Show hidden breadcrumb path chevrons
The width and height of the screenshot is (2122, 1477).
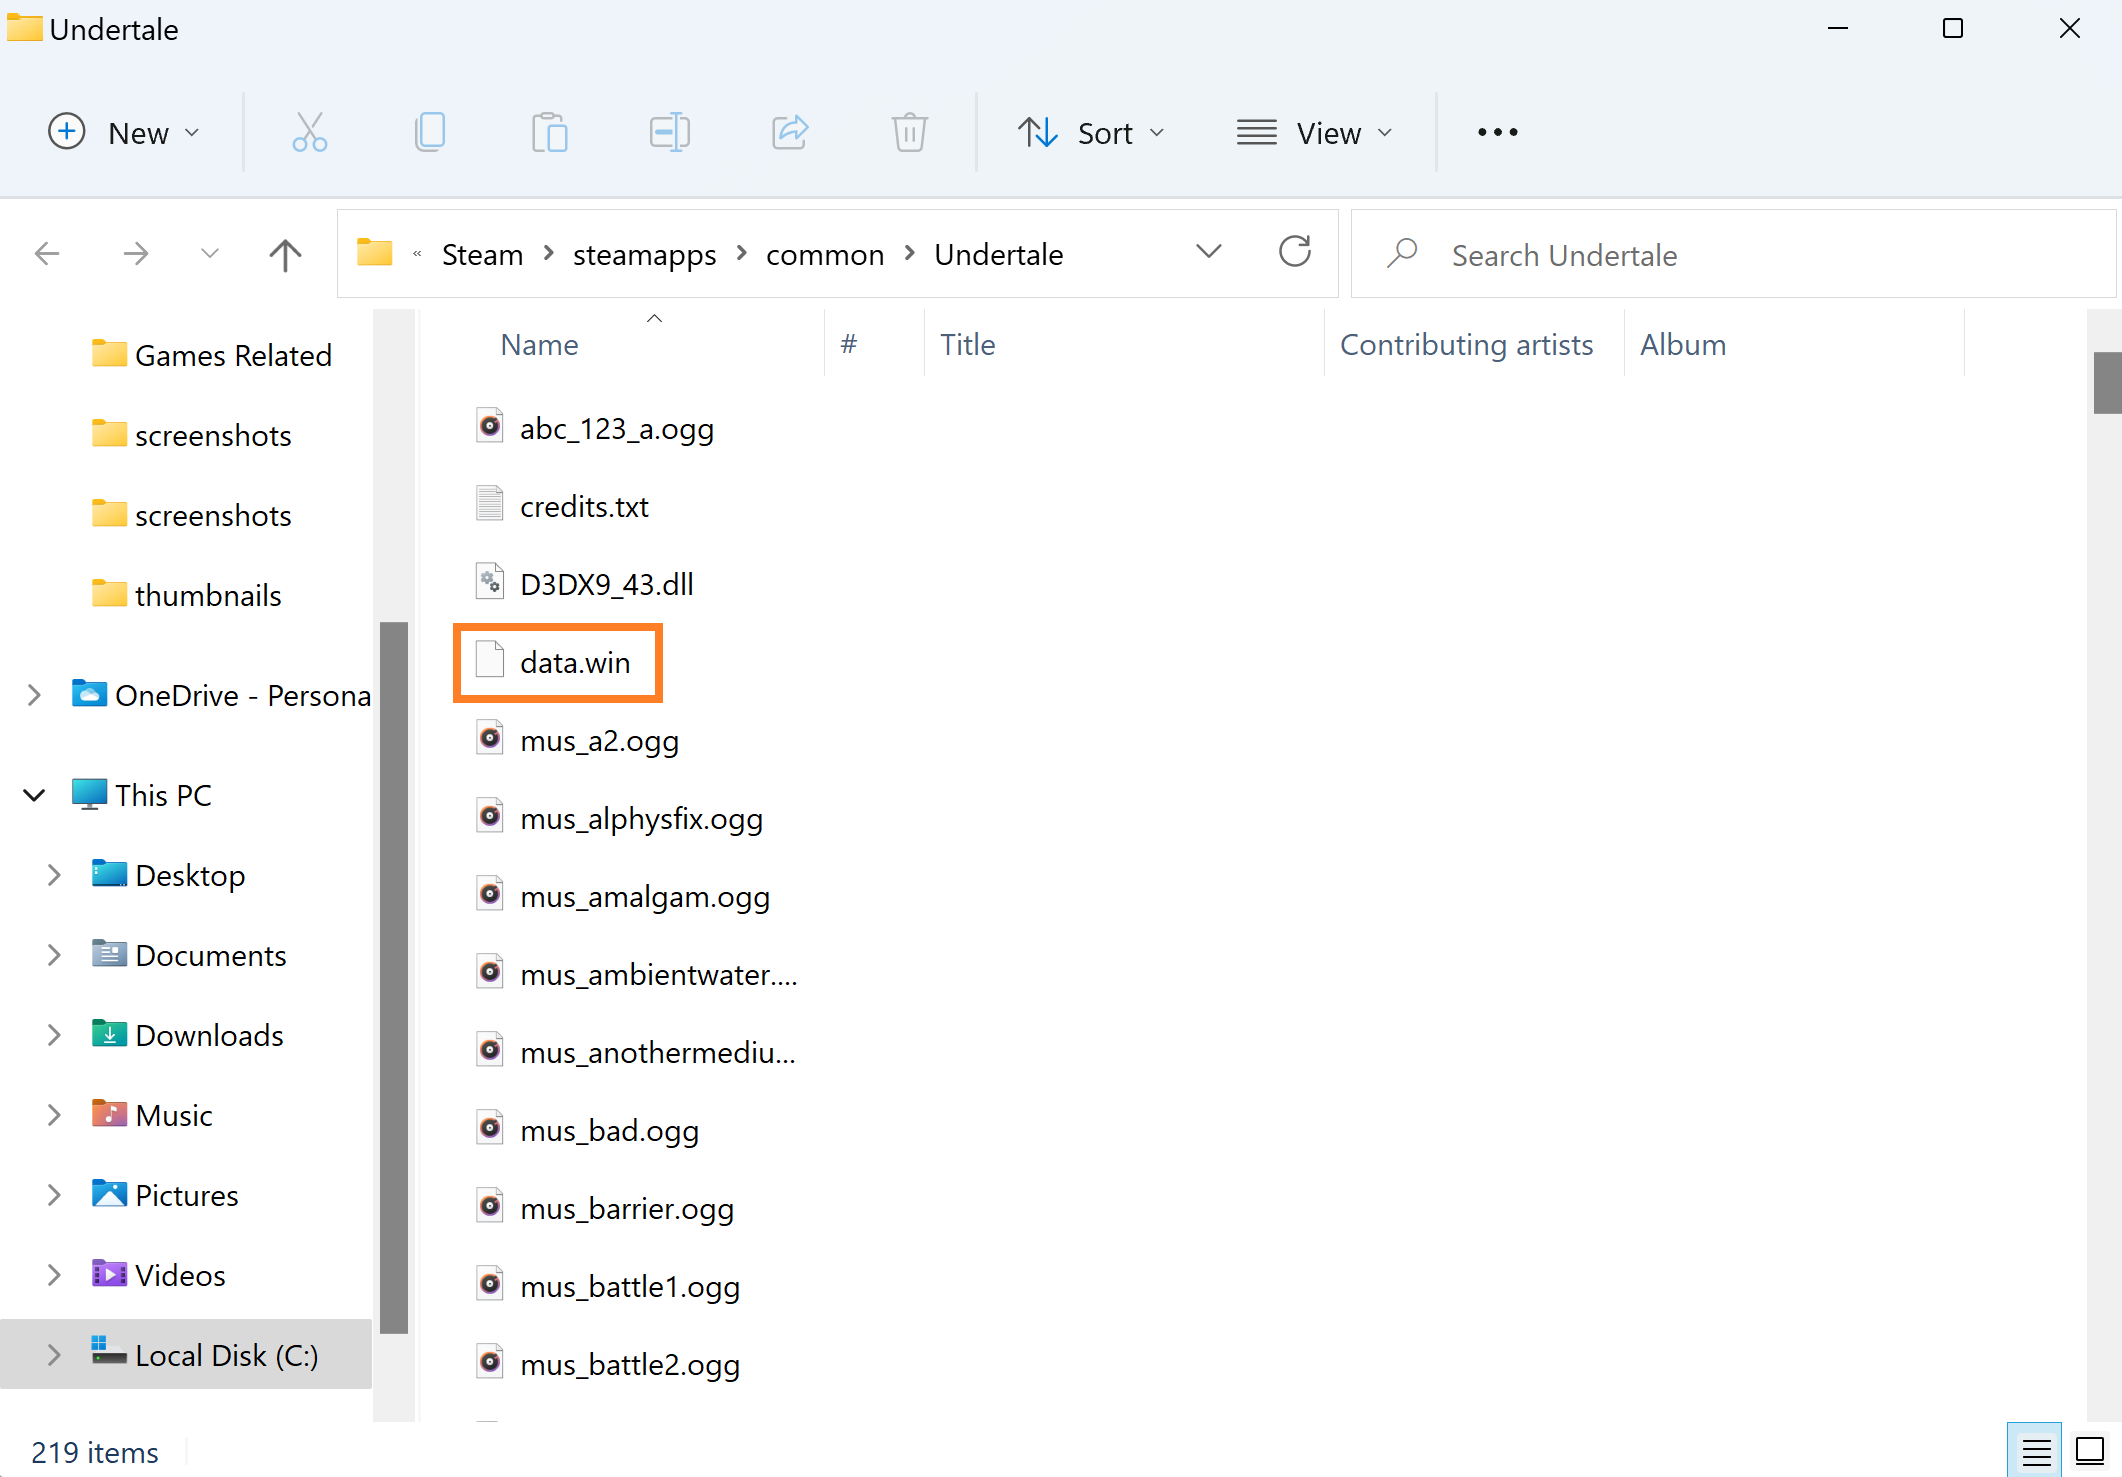[417, 254]
